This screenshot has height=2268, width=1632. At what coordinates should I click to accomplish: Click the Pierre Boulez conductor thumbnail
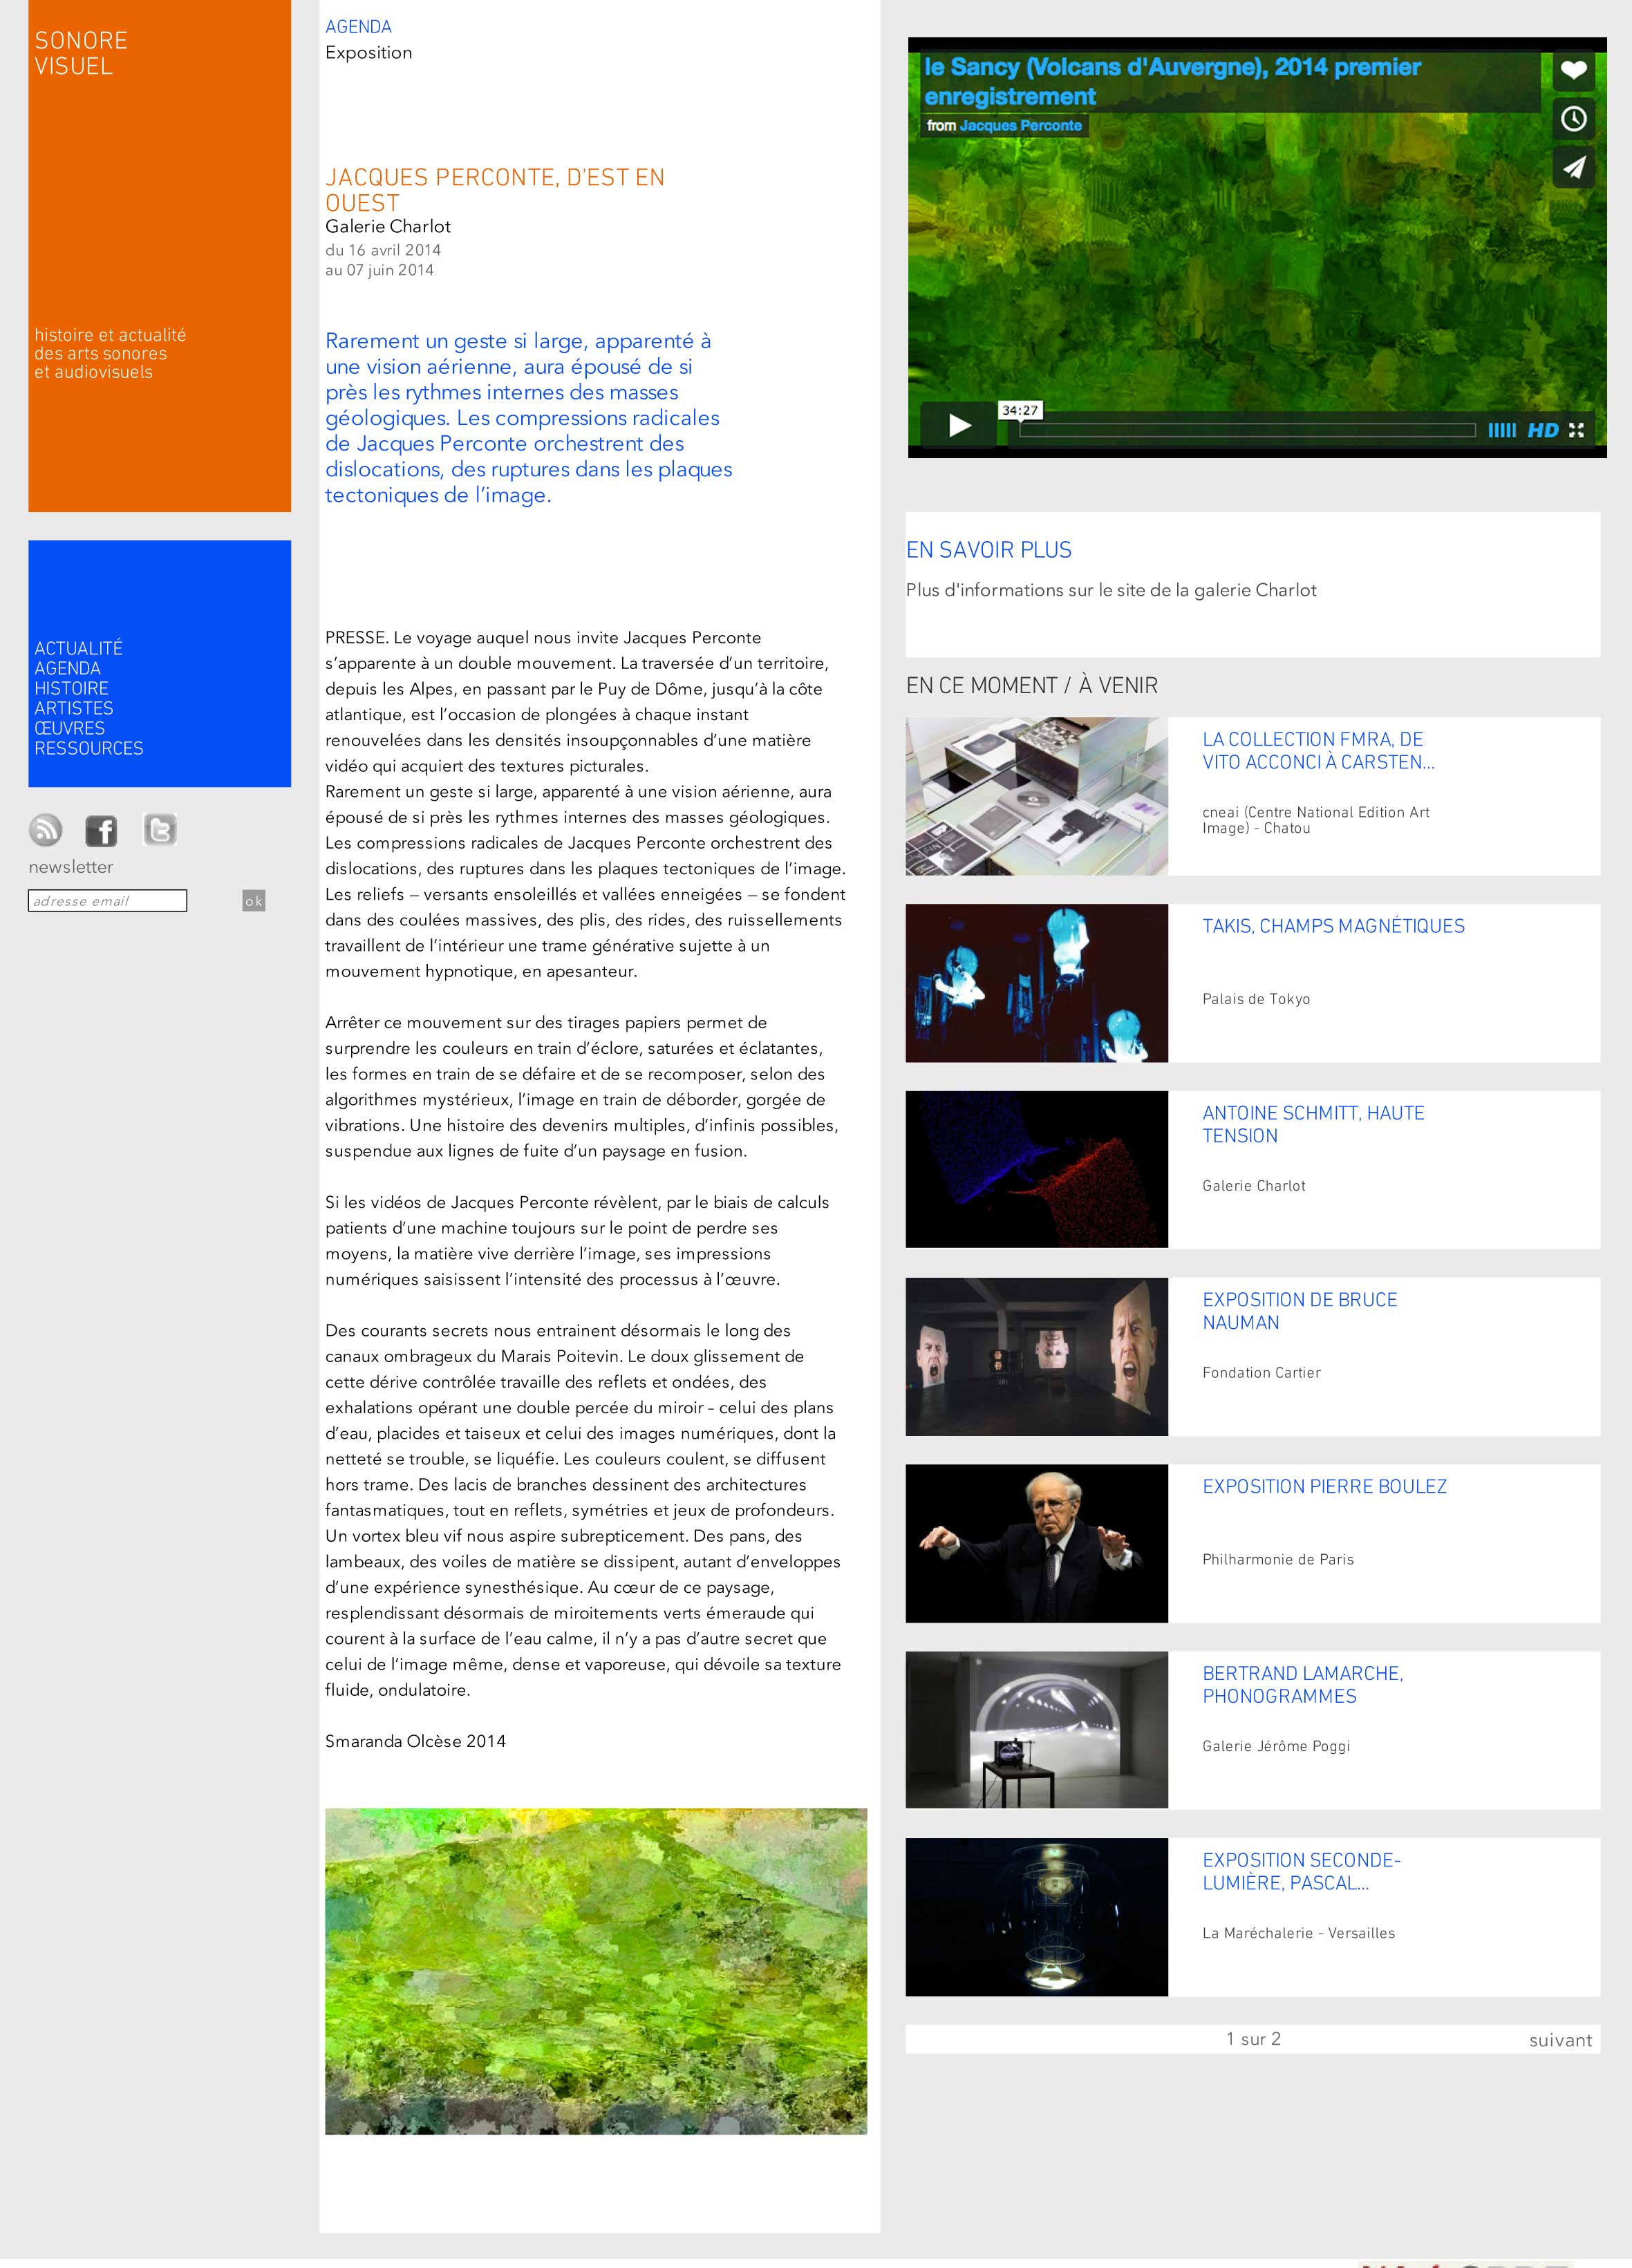1037,1543
